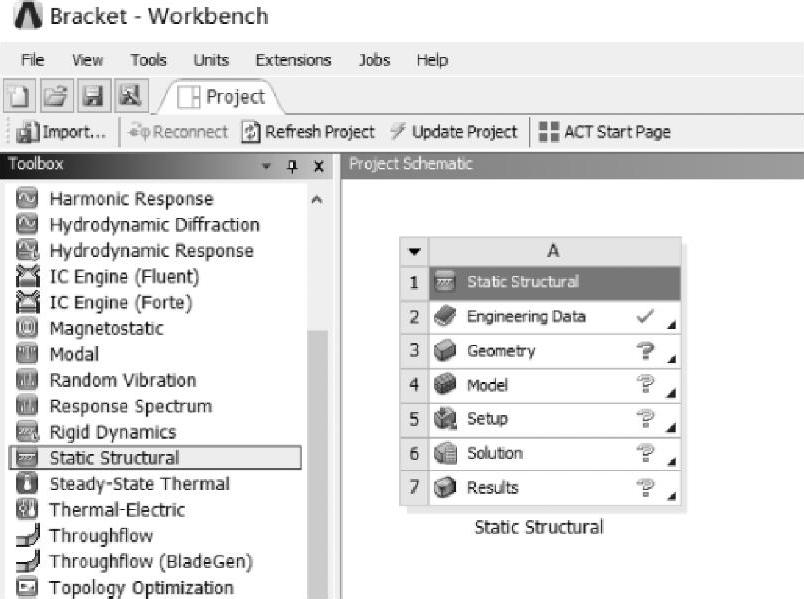
Task: Click the Geometry cell icon
Action: (445, 351)
